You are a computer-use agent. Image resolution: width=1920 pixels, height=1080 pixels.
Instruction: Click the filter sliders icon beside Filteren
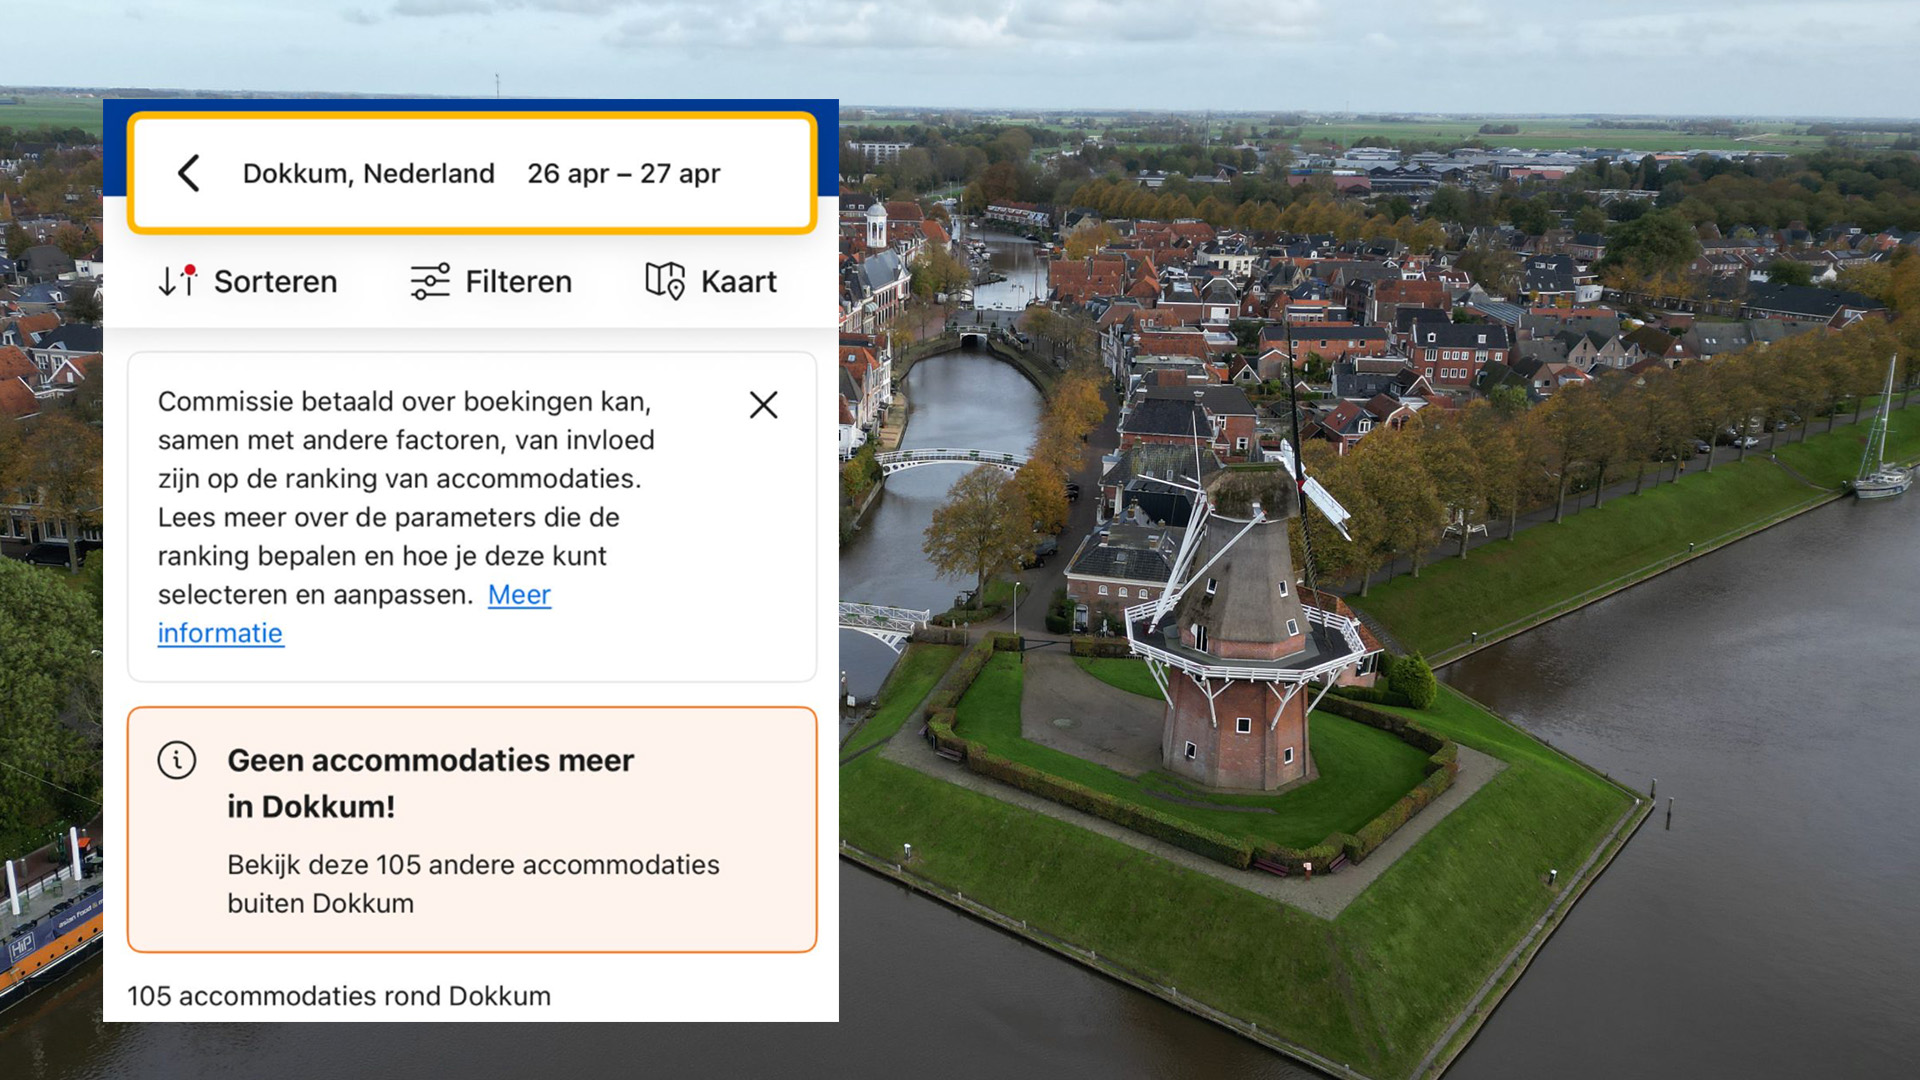(430, 282)
